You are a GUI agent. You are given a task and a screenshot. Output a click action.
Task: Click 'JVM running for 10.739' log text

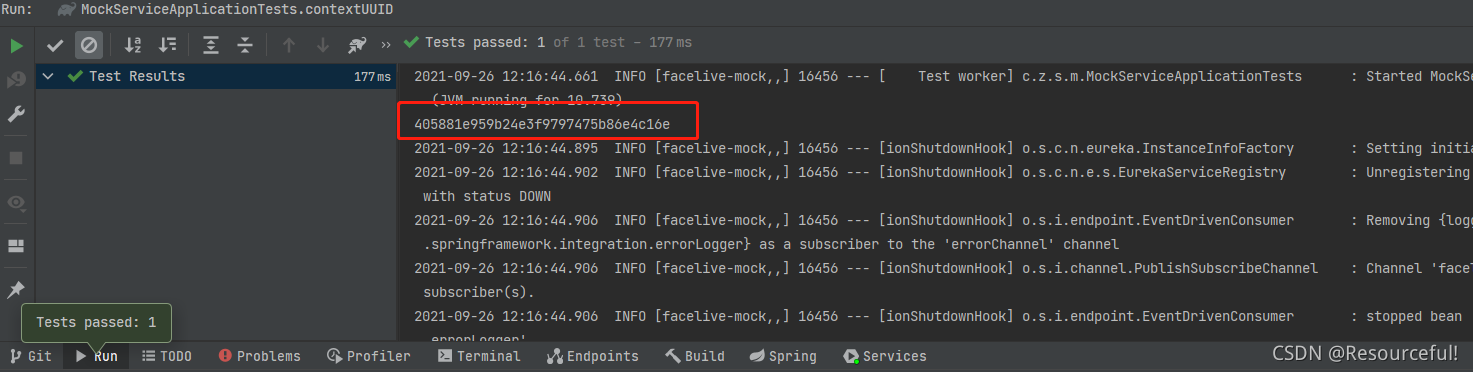[x=527, y=100]
